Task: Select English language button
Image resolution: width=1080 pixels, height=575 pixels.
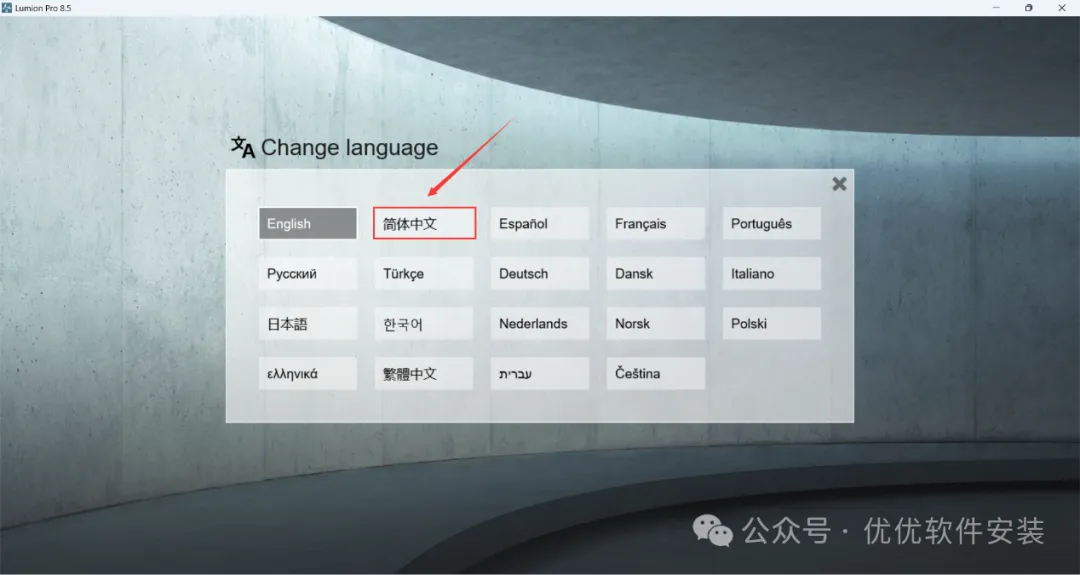Action: (x=308, y=224)
